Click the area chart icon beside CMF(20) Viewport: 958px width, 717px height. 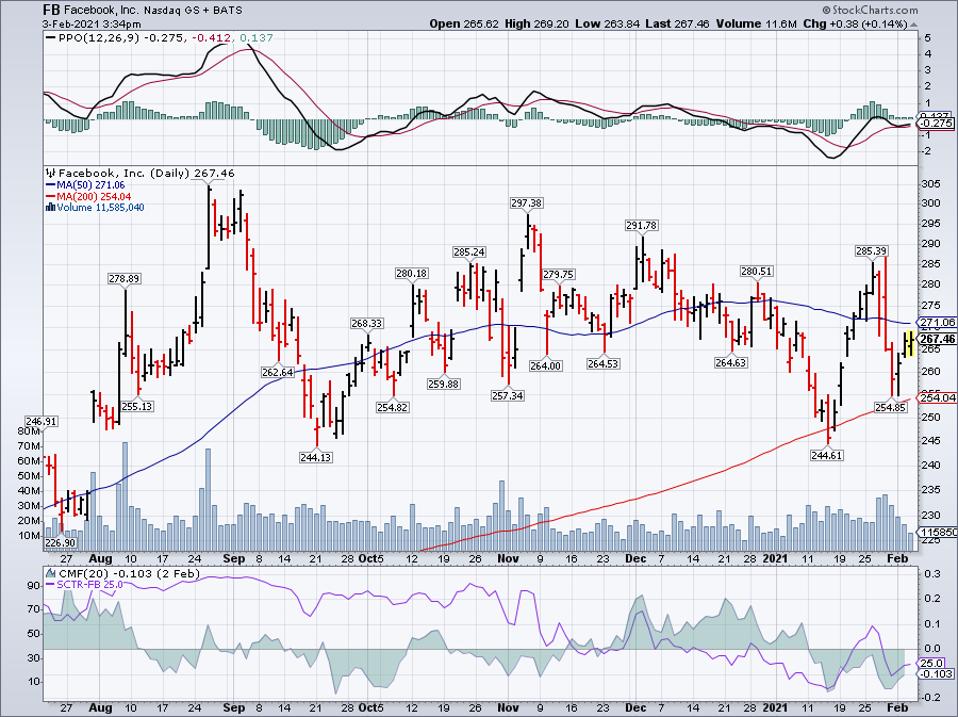(x=51, y=574)
